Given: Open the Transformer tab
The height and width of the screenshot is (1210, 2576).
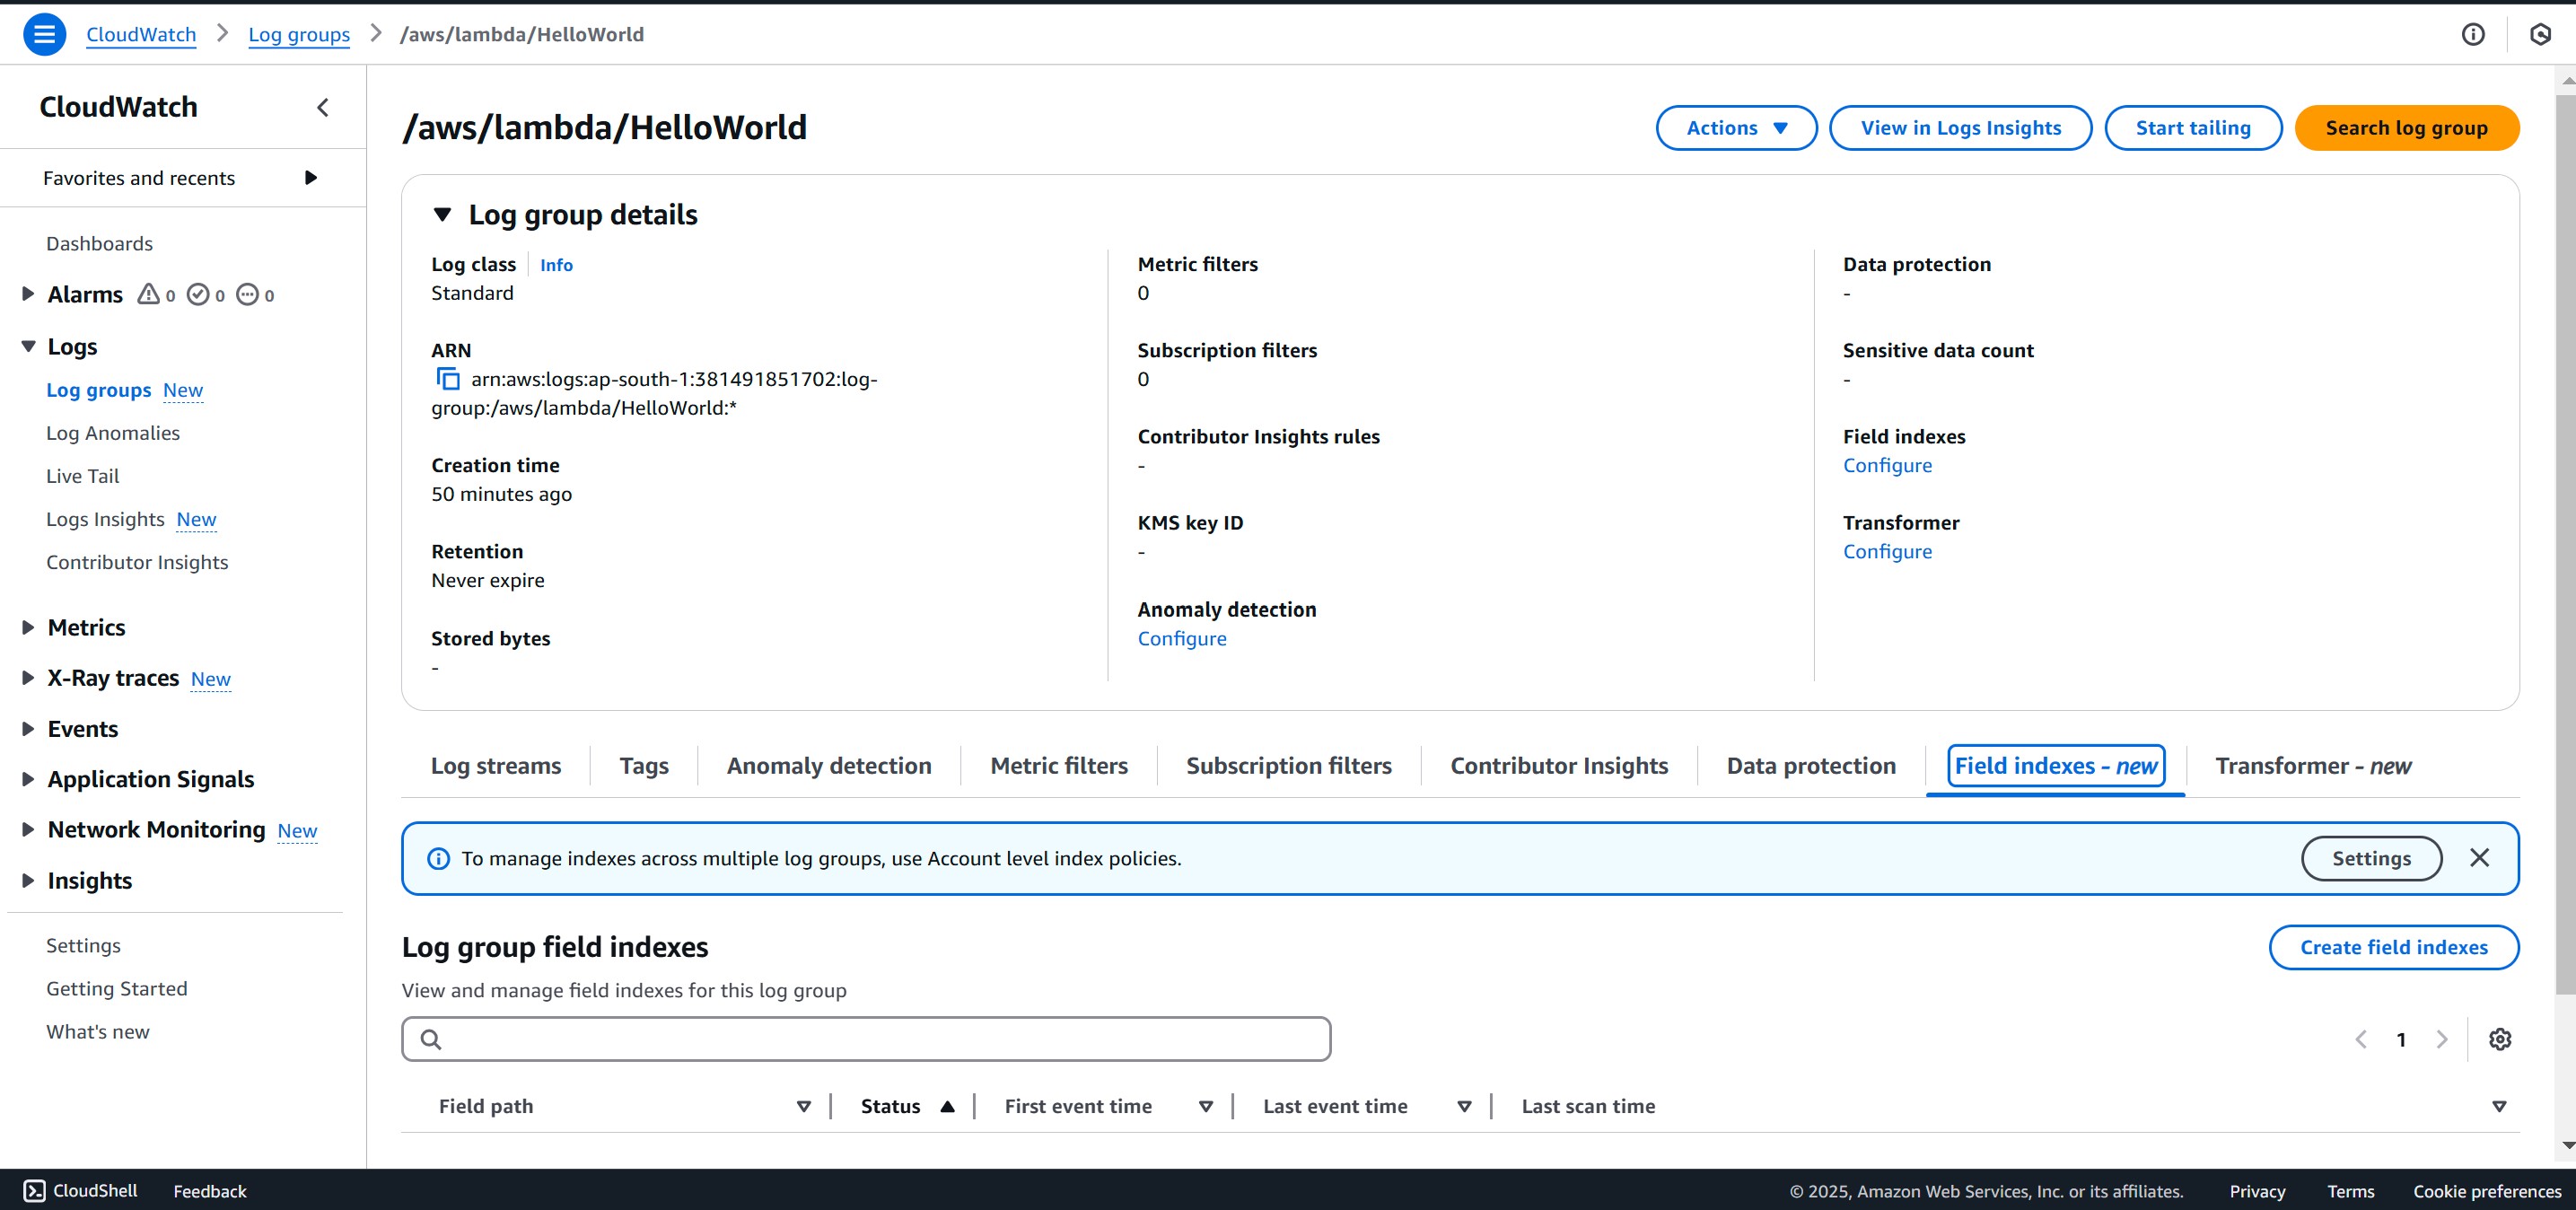Looking at the screenshot, I should (2313, 765).
